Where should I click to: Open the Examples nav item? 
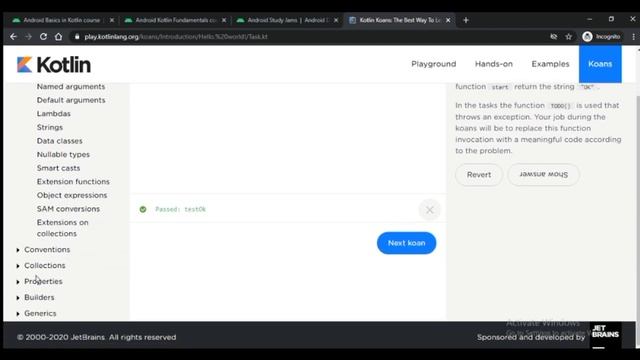click(550, 64)
